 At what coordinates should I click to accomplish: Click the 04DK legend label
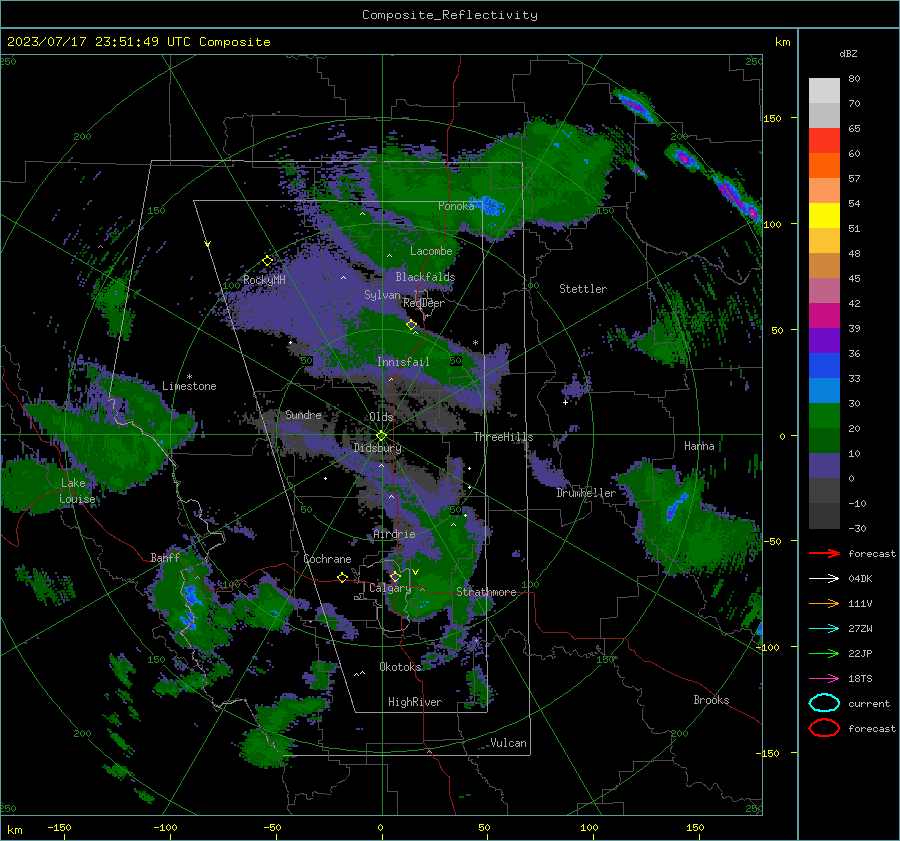coord(860,579)
